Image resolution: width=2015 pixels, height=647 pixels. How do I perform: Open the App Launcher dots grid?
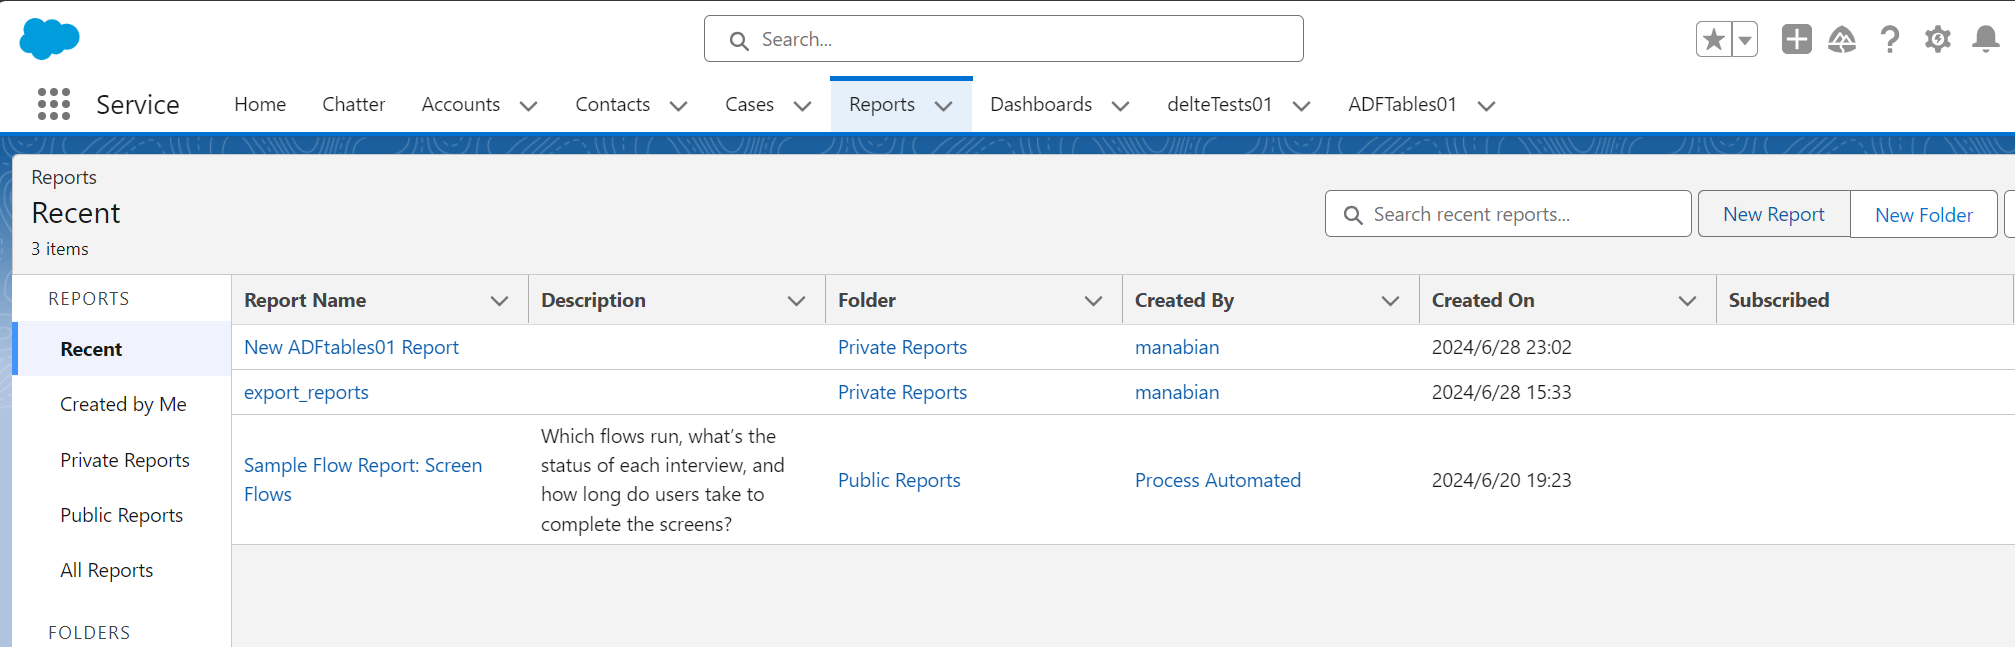click(x=54, y=104)
